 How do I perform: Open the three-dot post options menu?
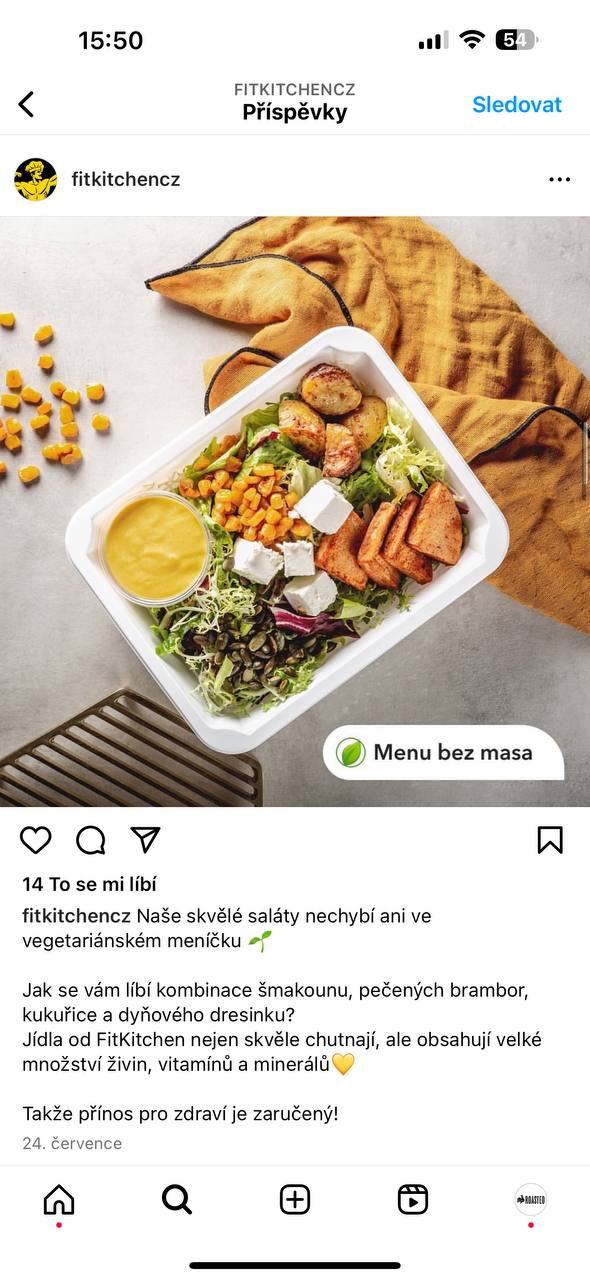point(560,180)
